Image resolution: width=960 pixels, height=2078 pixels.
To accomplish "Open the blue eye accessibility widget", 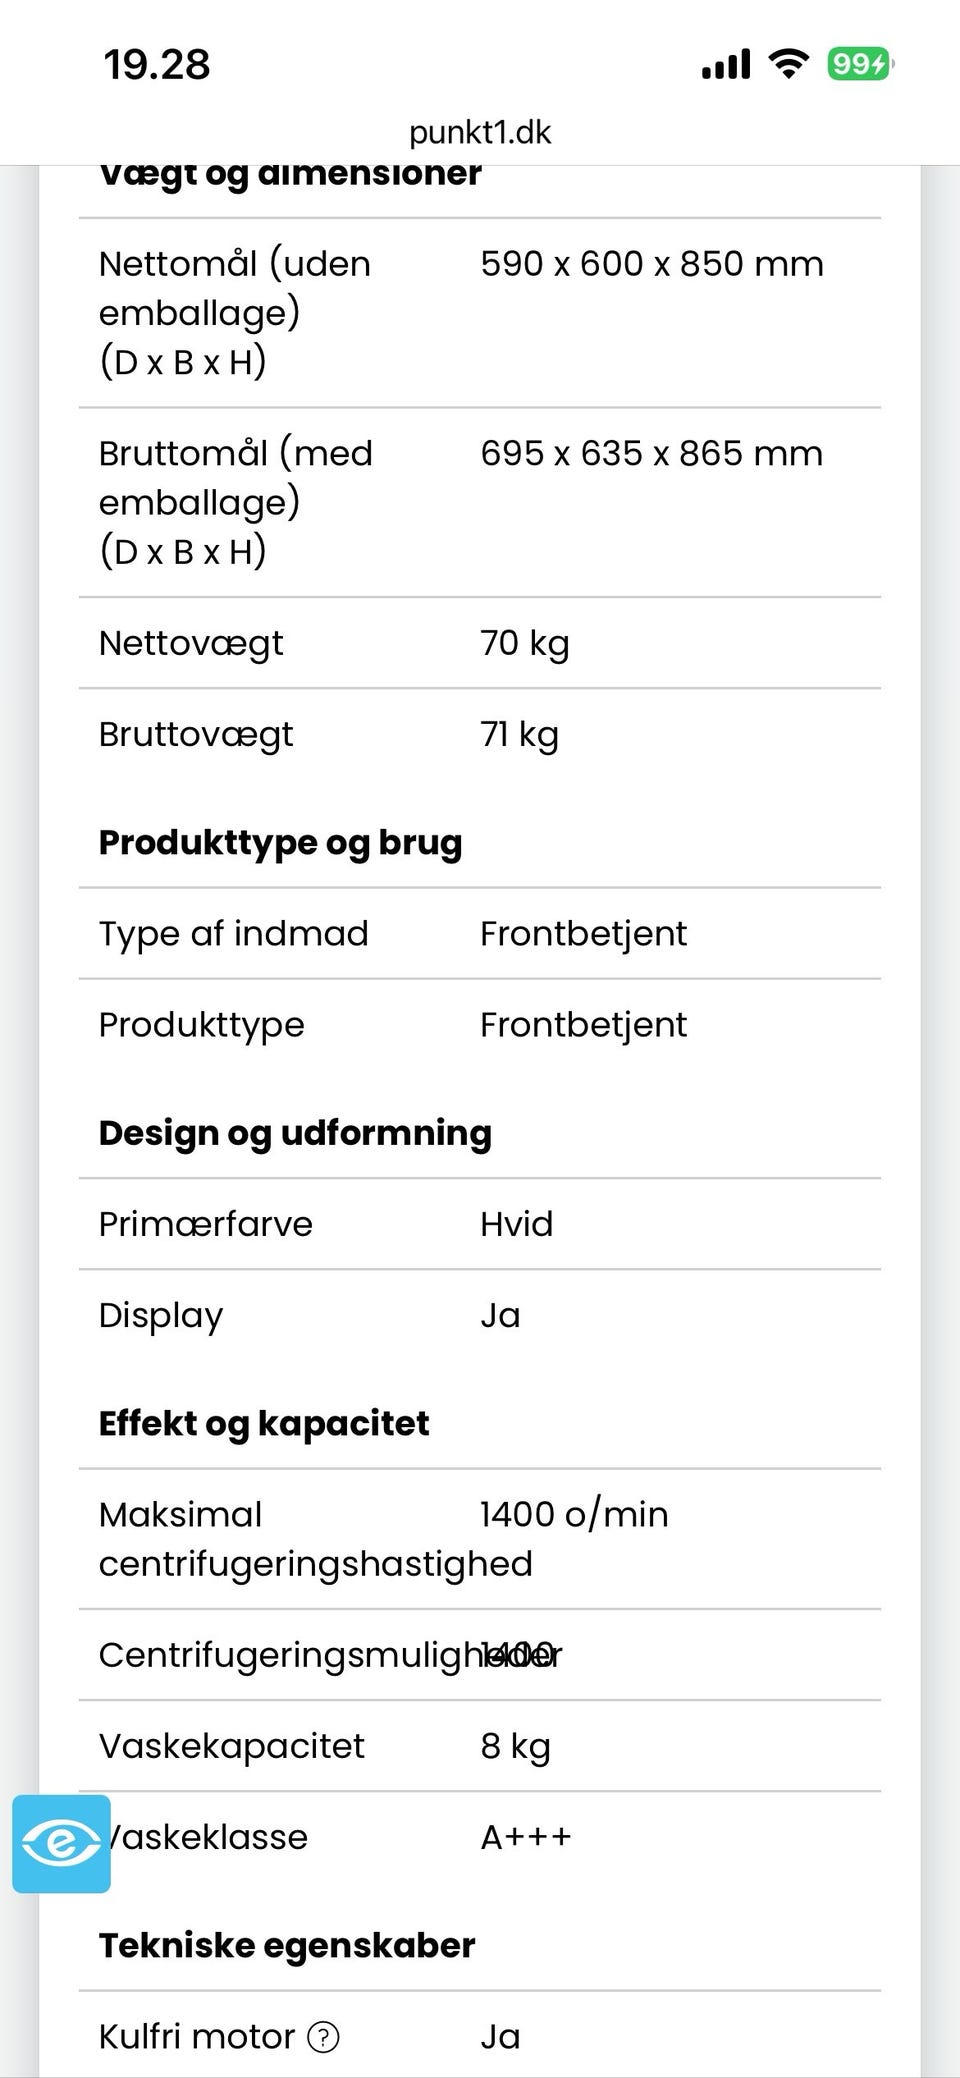I will pyautogui.click(x=61, y=1843).
